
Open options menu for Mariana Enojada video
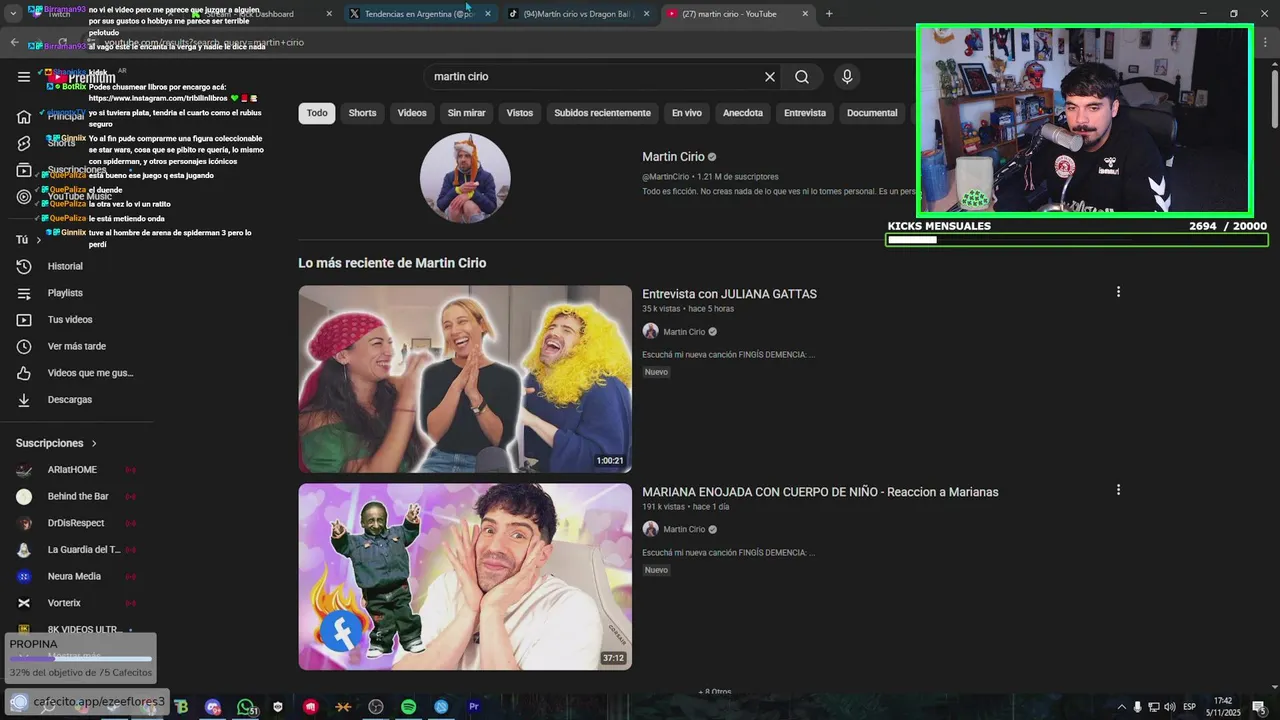[1118, 490]
